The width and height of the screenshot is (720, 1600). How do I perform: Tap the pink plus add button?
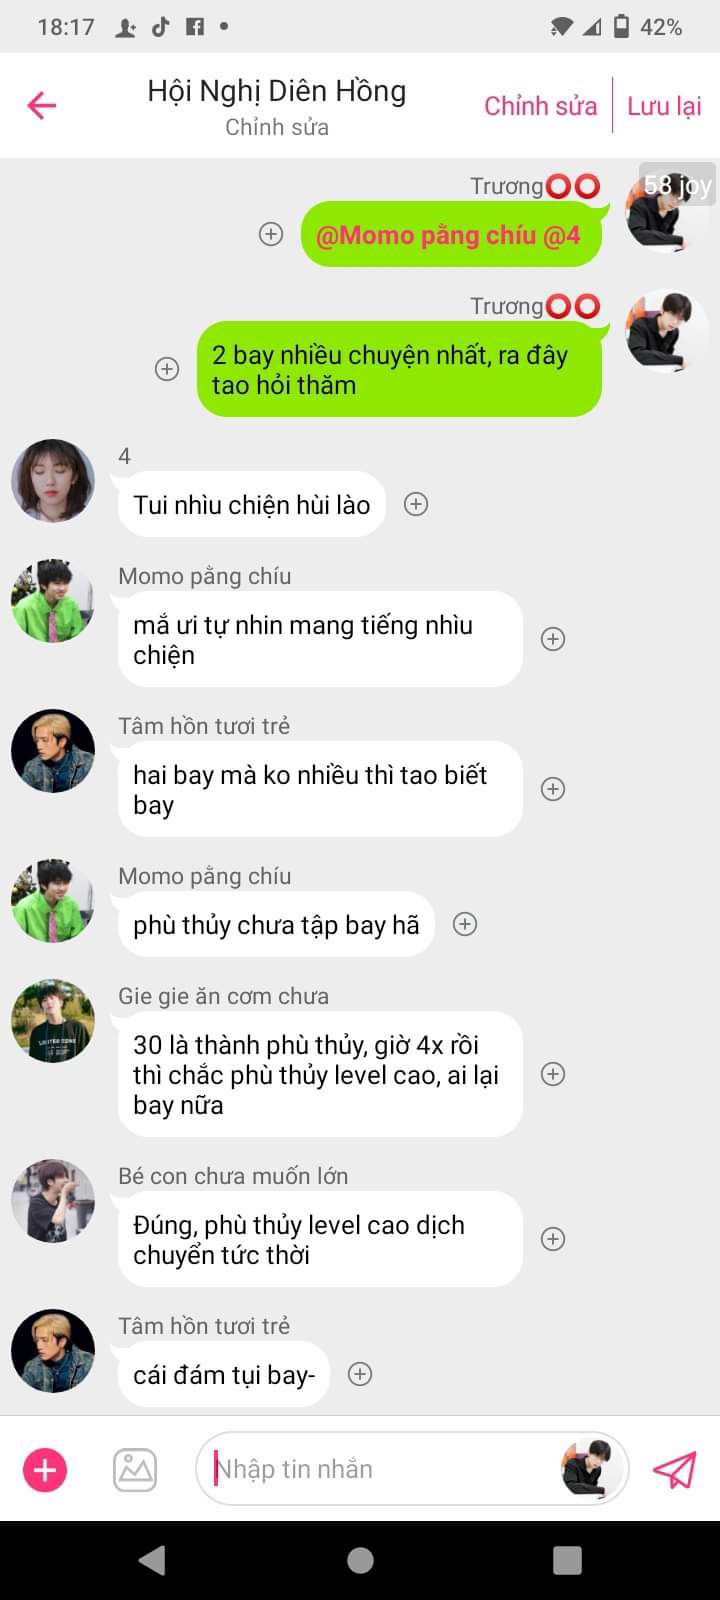(45, 1470)
